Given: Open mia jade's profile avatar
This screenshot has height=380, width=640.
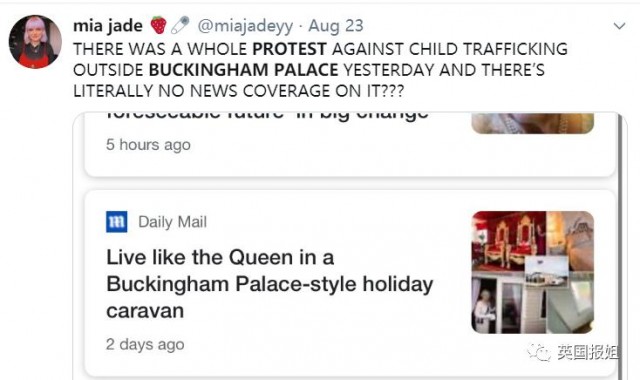Looking at the screenshot, I should [35, 42].
